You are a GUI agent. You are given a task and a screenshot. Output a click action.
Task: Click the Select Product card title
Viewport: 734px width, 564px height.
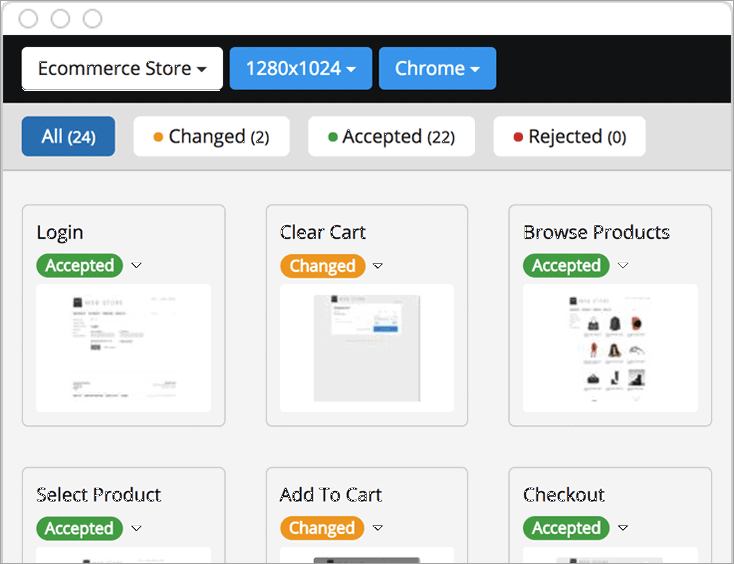(99, 495)
